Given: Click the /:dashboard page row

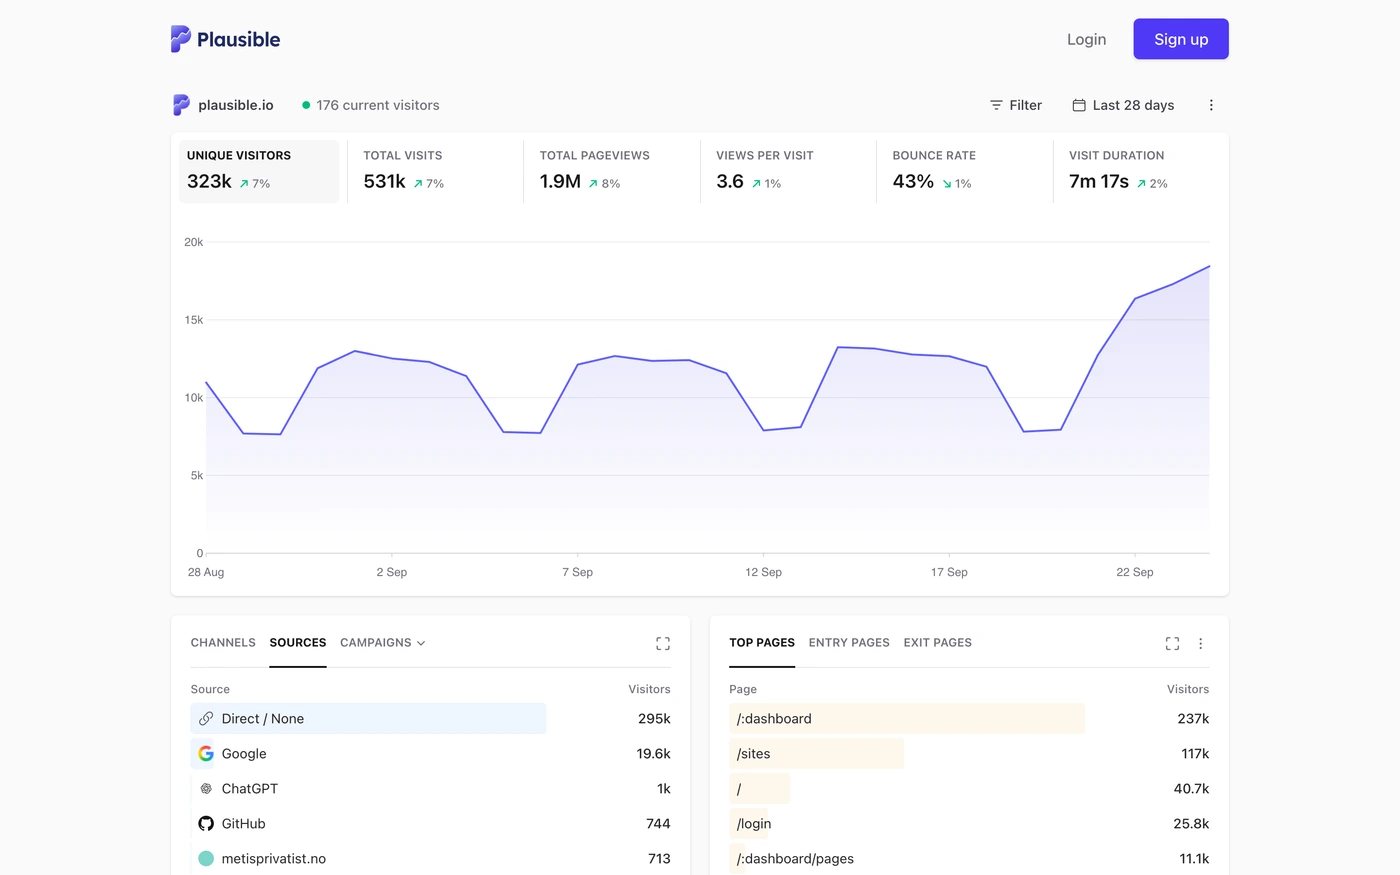Looking at the screenshot, I should point(969,718).
